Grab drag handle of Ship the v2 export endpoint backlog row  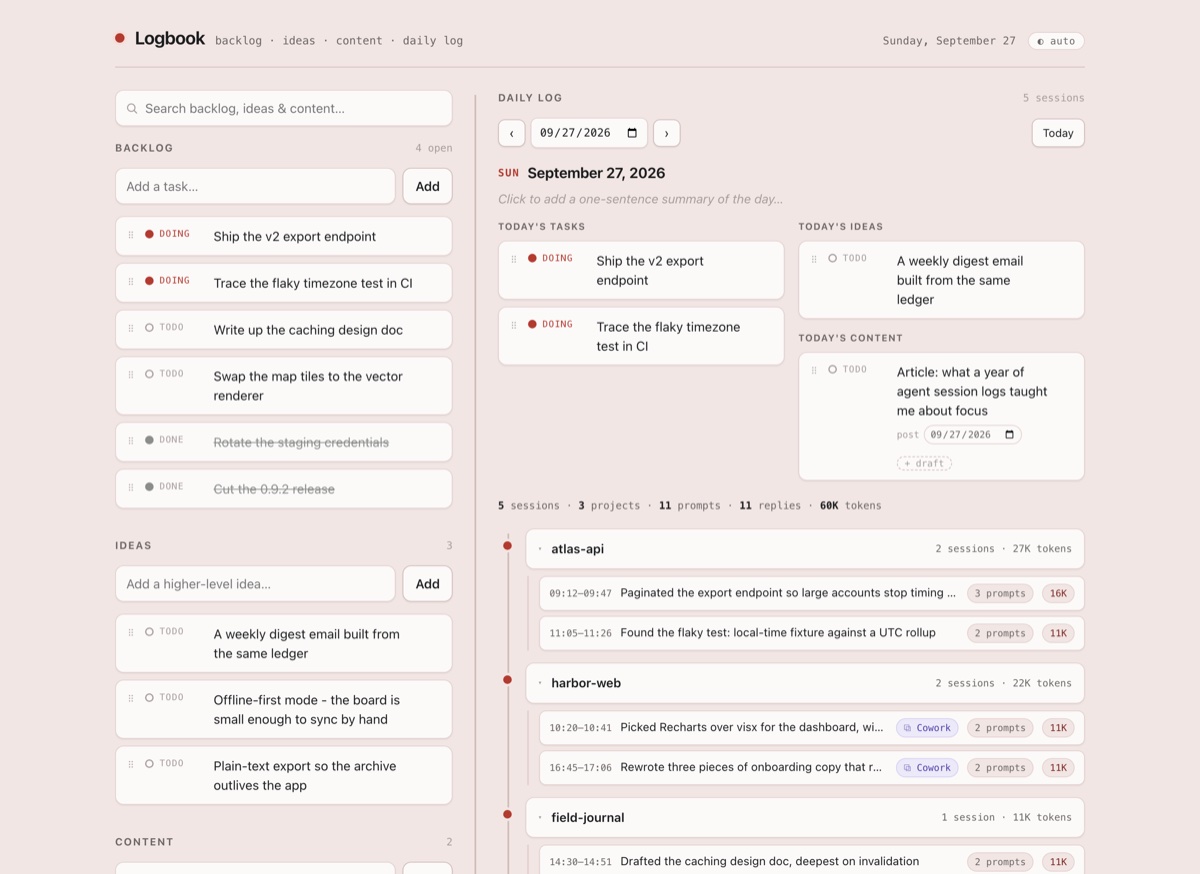[131, 235]
